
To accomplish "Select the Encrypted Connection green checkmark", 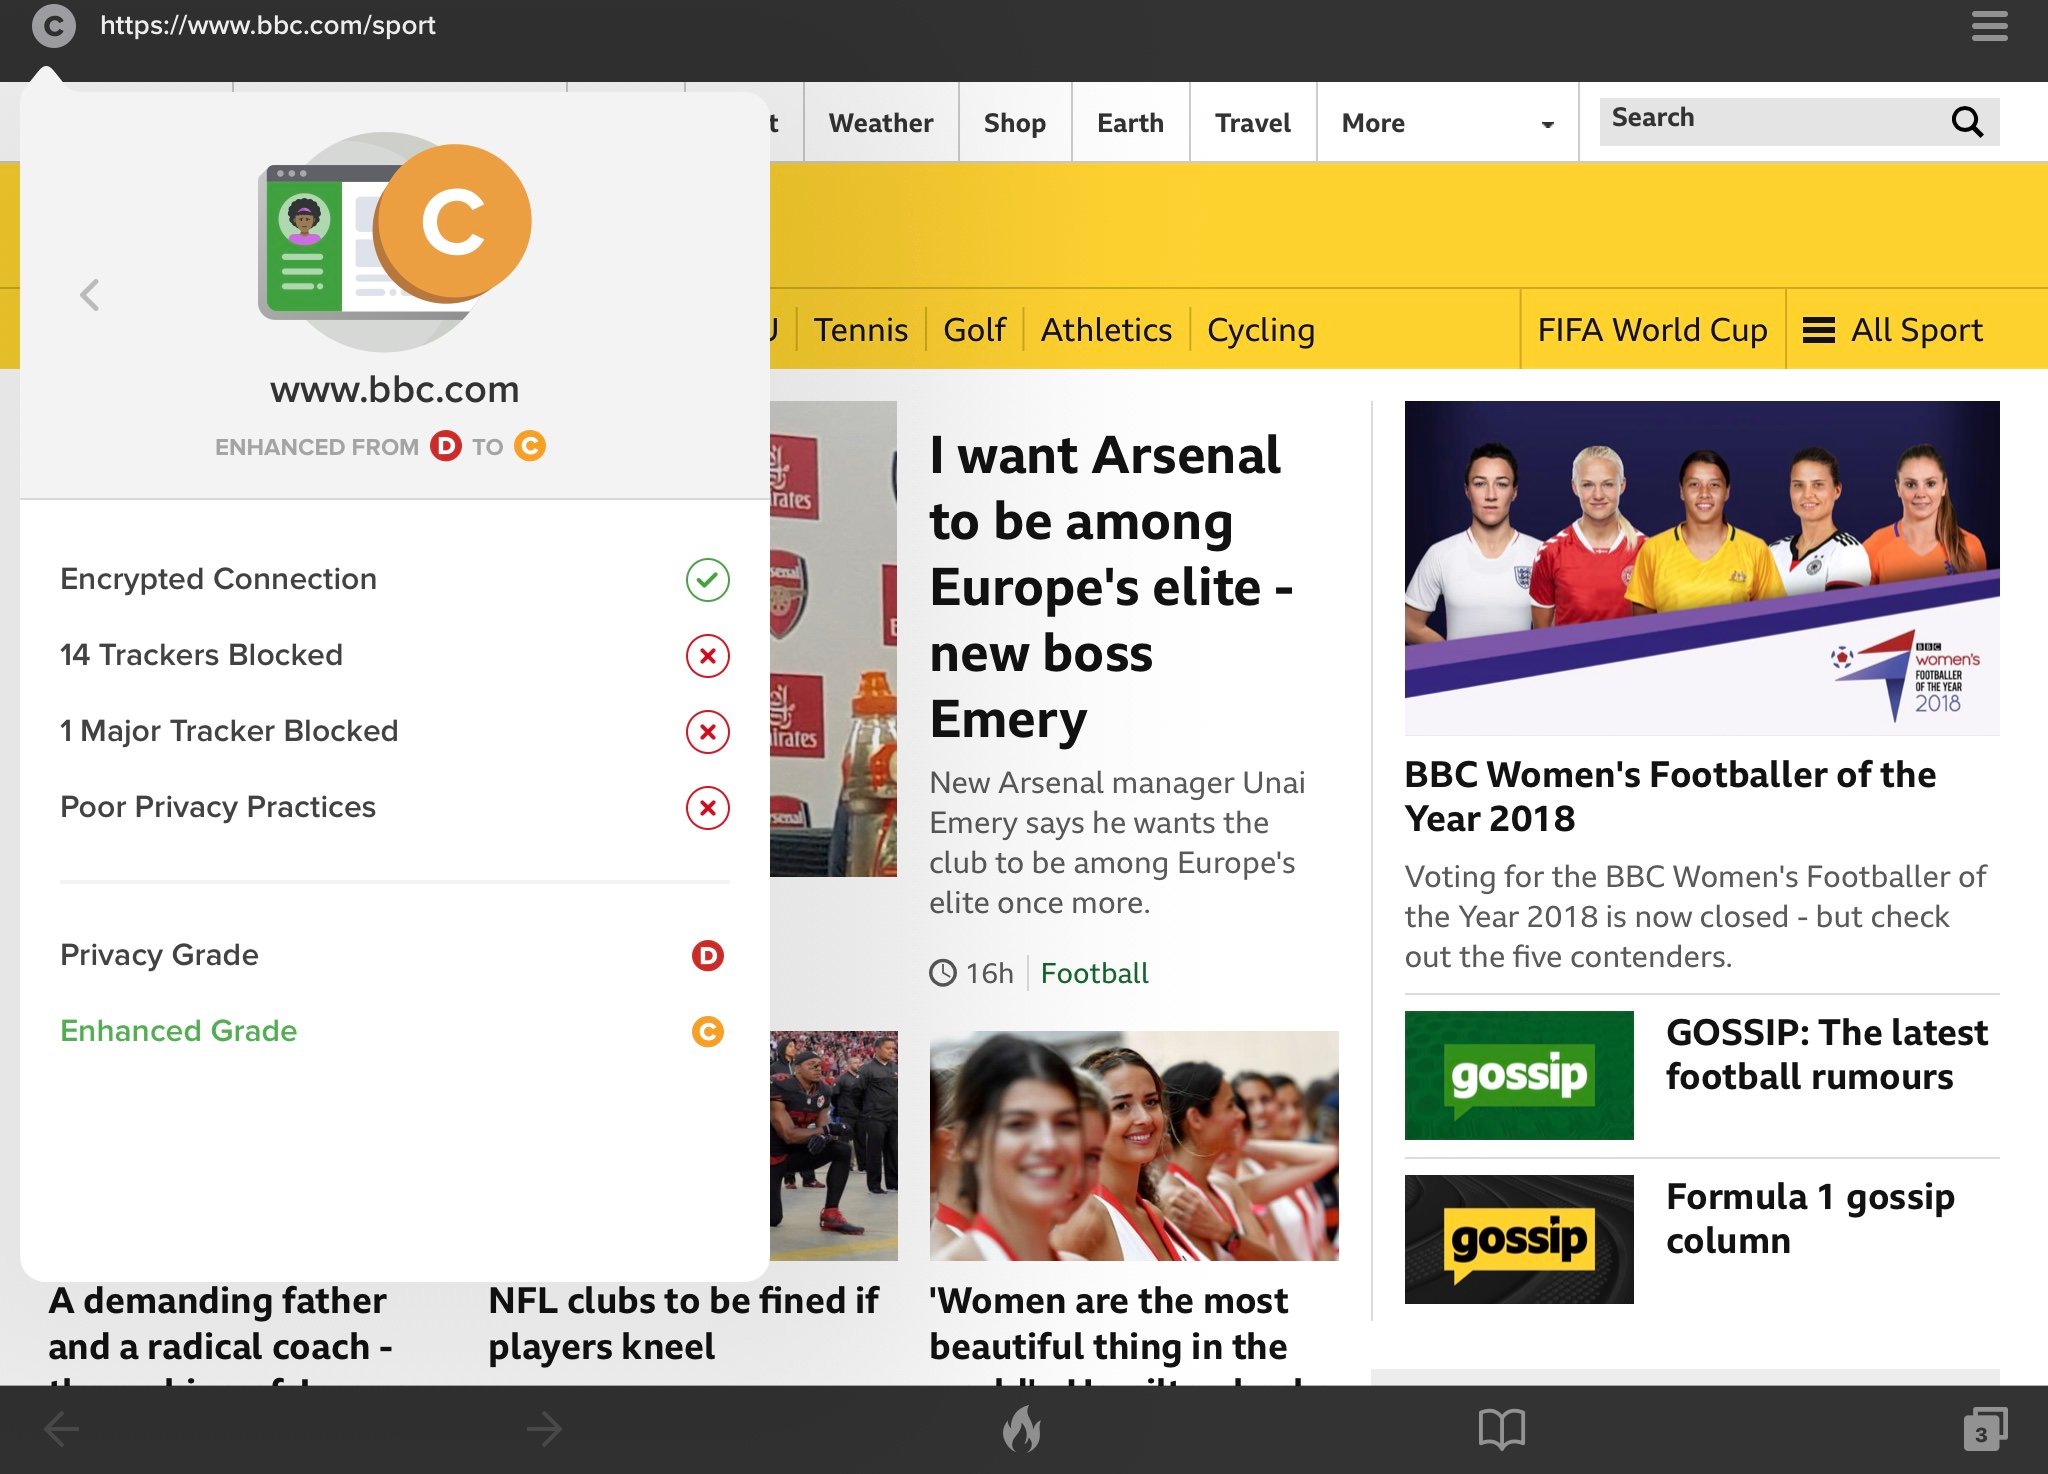I will 707,580.
